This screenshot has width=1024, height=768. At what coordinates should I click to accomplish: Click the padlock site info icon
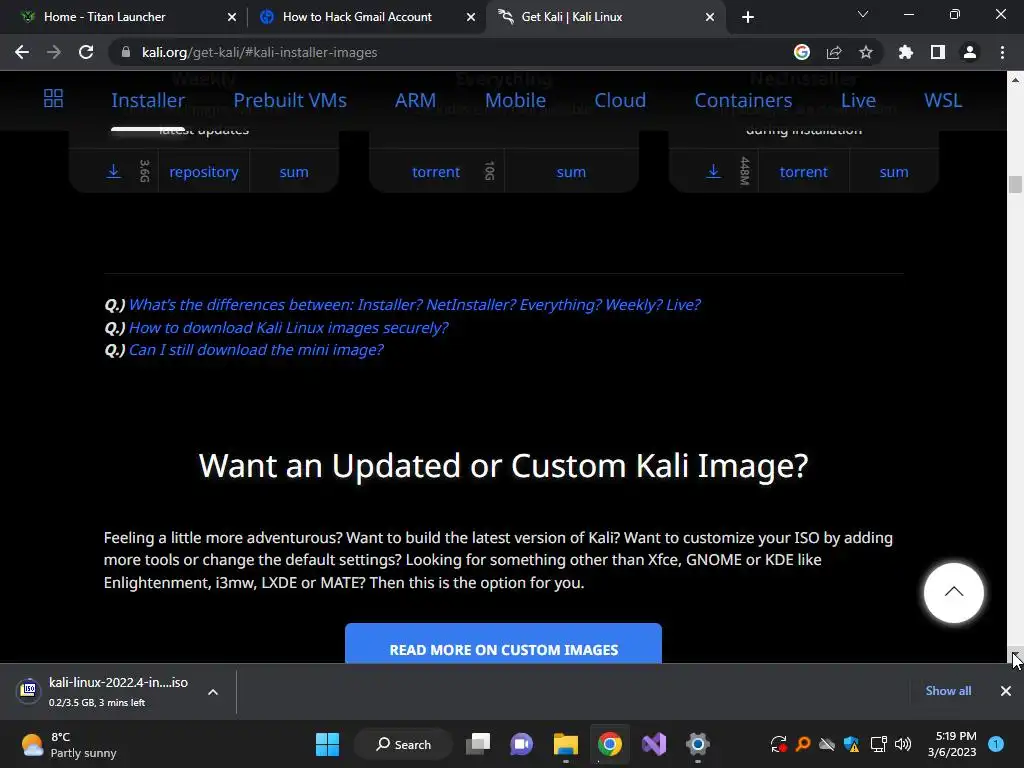126,52
